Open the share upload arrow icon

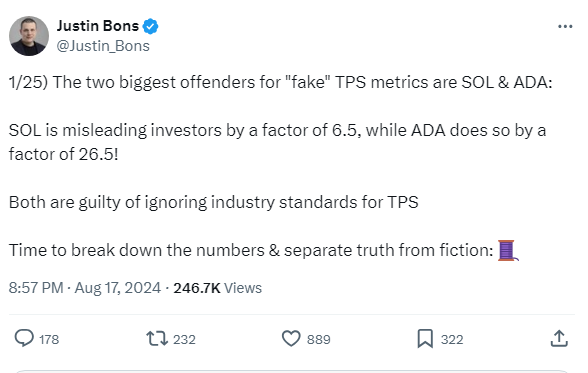tap(559, 338)
